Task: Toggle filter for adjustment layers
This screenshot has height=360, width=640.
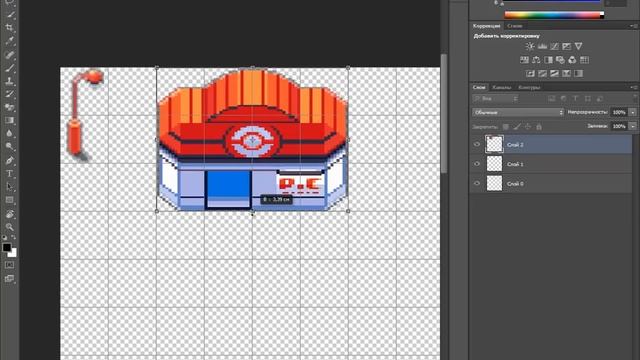Action: (x=564, y=99)
